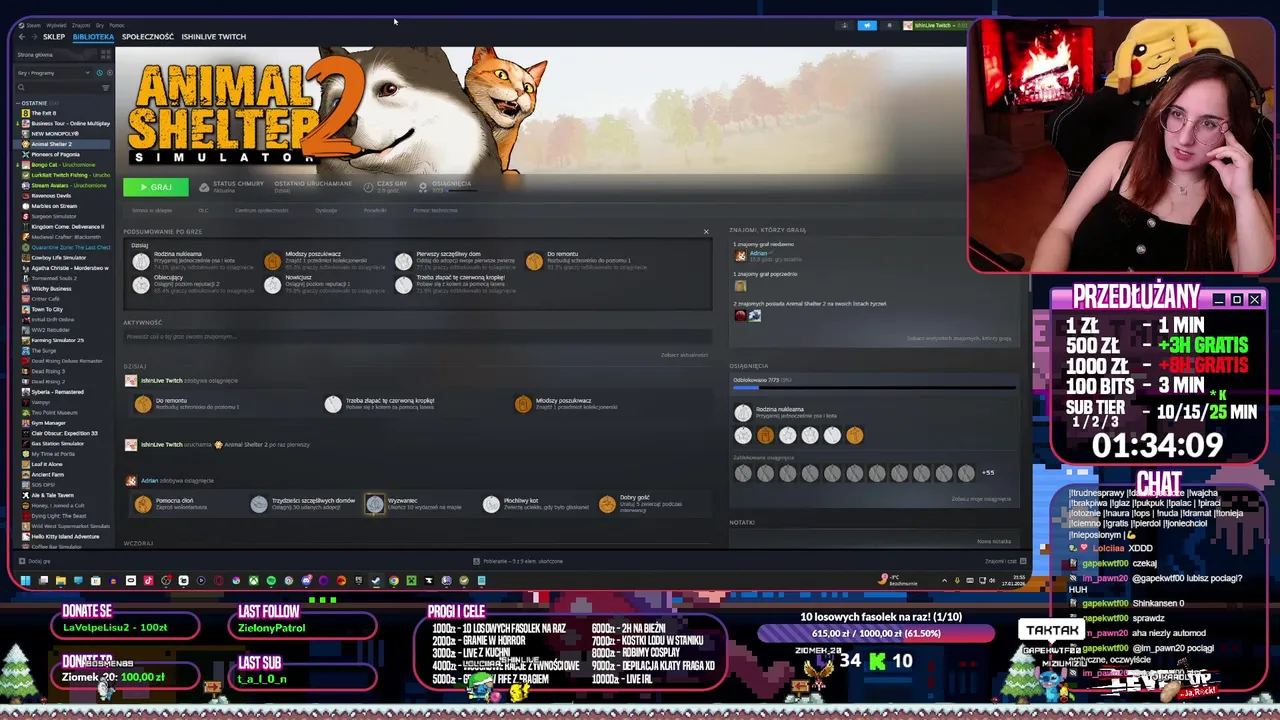Expand the Gry i Programy dropdown

(88, 73)
